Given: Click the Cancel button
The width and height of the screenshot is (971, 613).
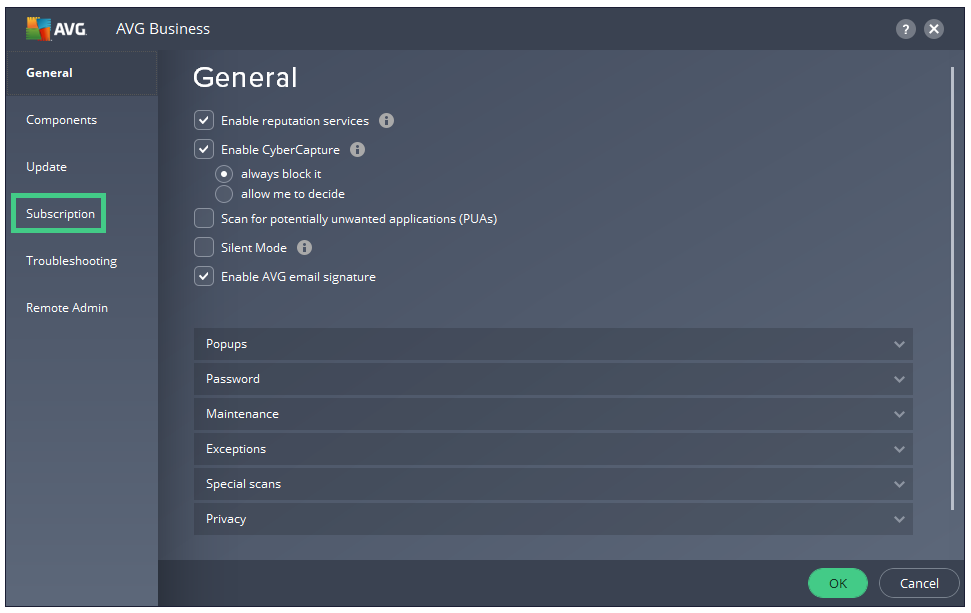Looking at the screenshot, I should tap(919, 583).
